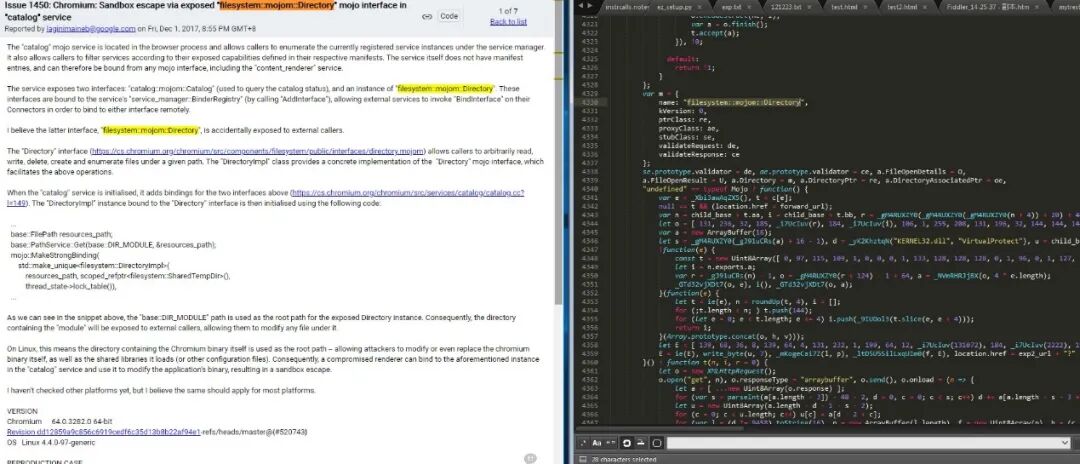Toggle whole word search option

click(611, 443)
